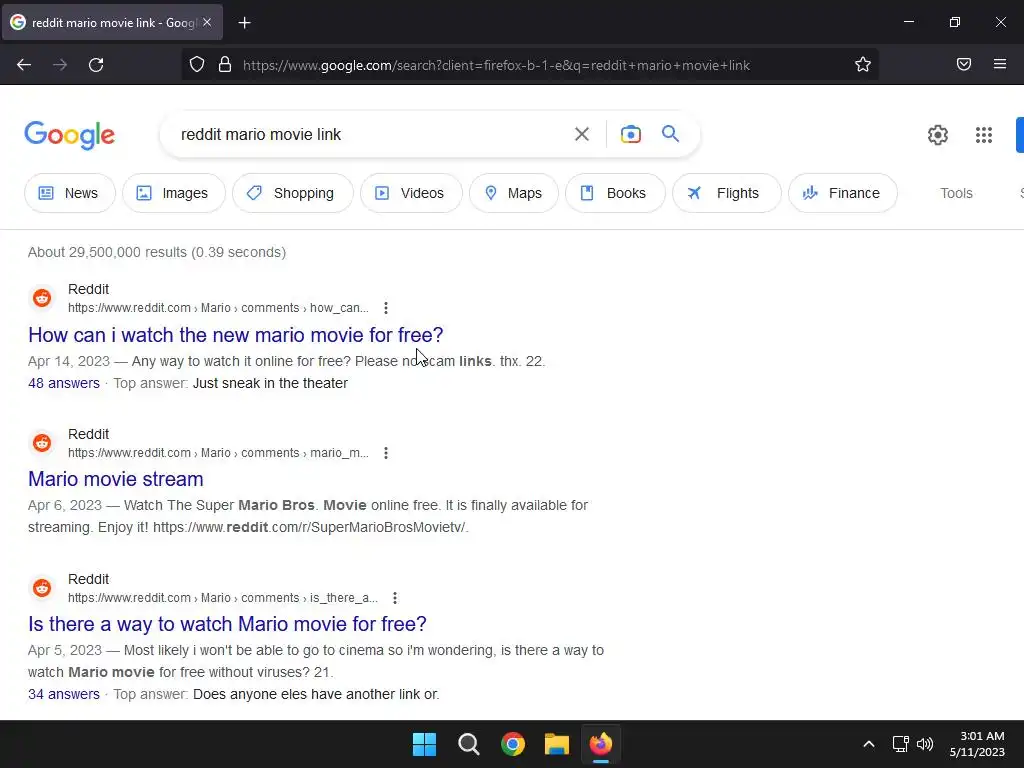Open 'Is there a way to watch Mario movie' link
This screenshot has height=768, width=1024.
[x=227, y=624]
